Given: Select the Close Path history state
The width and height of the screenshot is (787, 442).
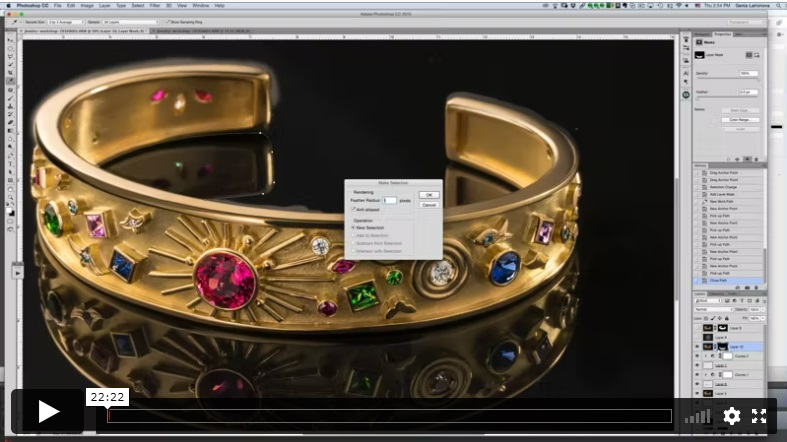Looking at the screenshot, I should (x=729, y=280).
